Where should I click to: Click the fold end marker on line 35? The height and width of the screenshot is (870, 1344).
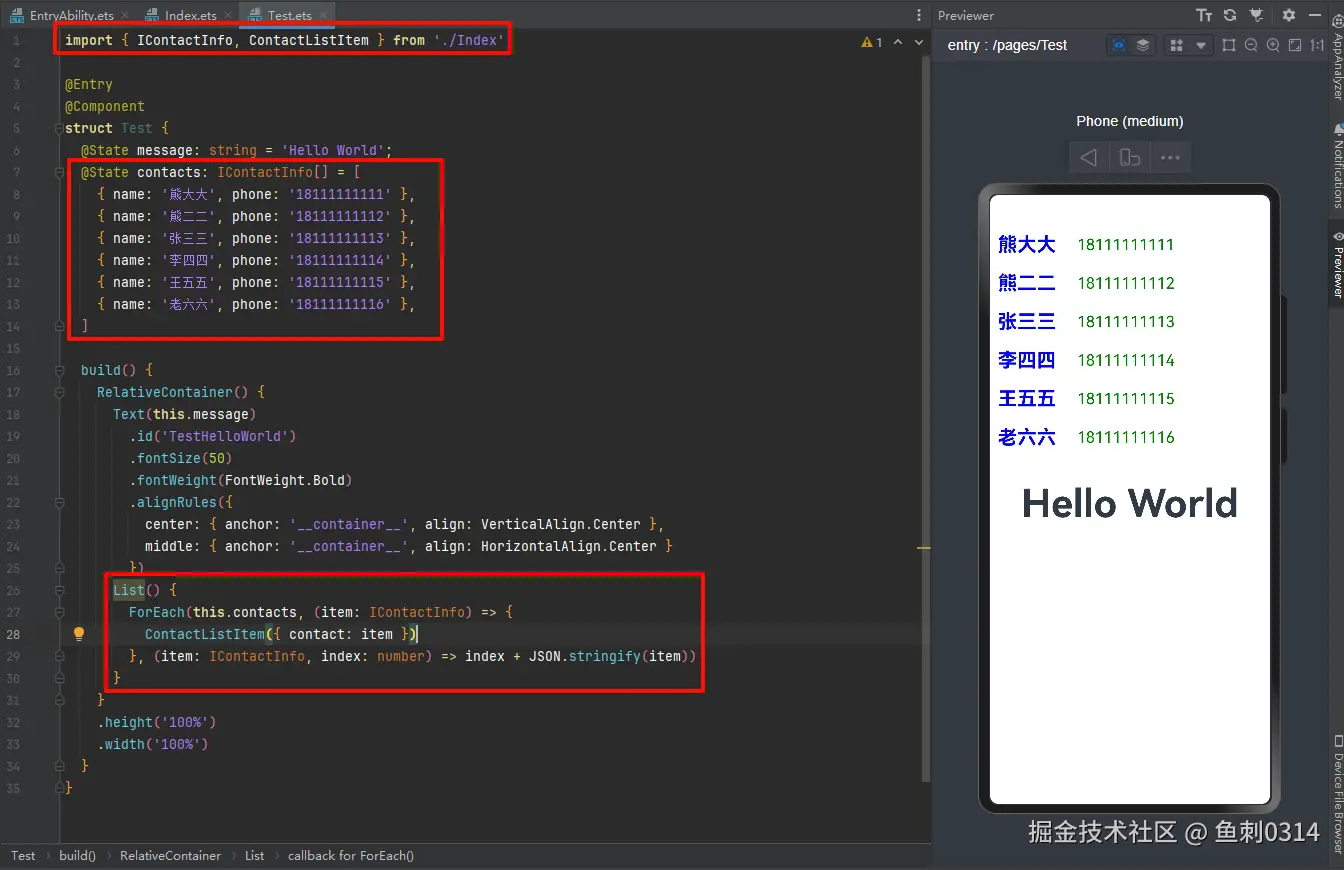click(60, 788)
